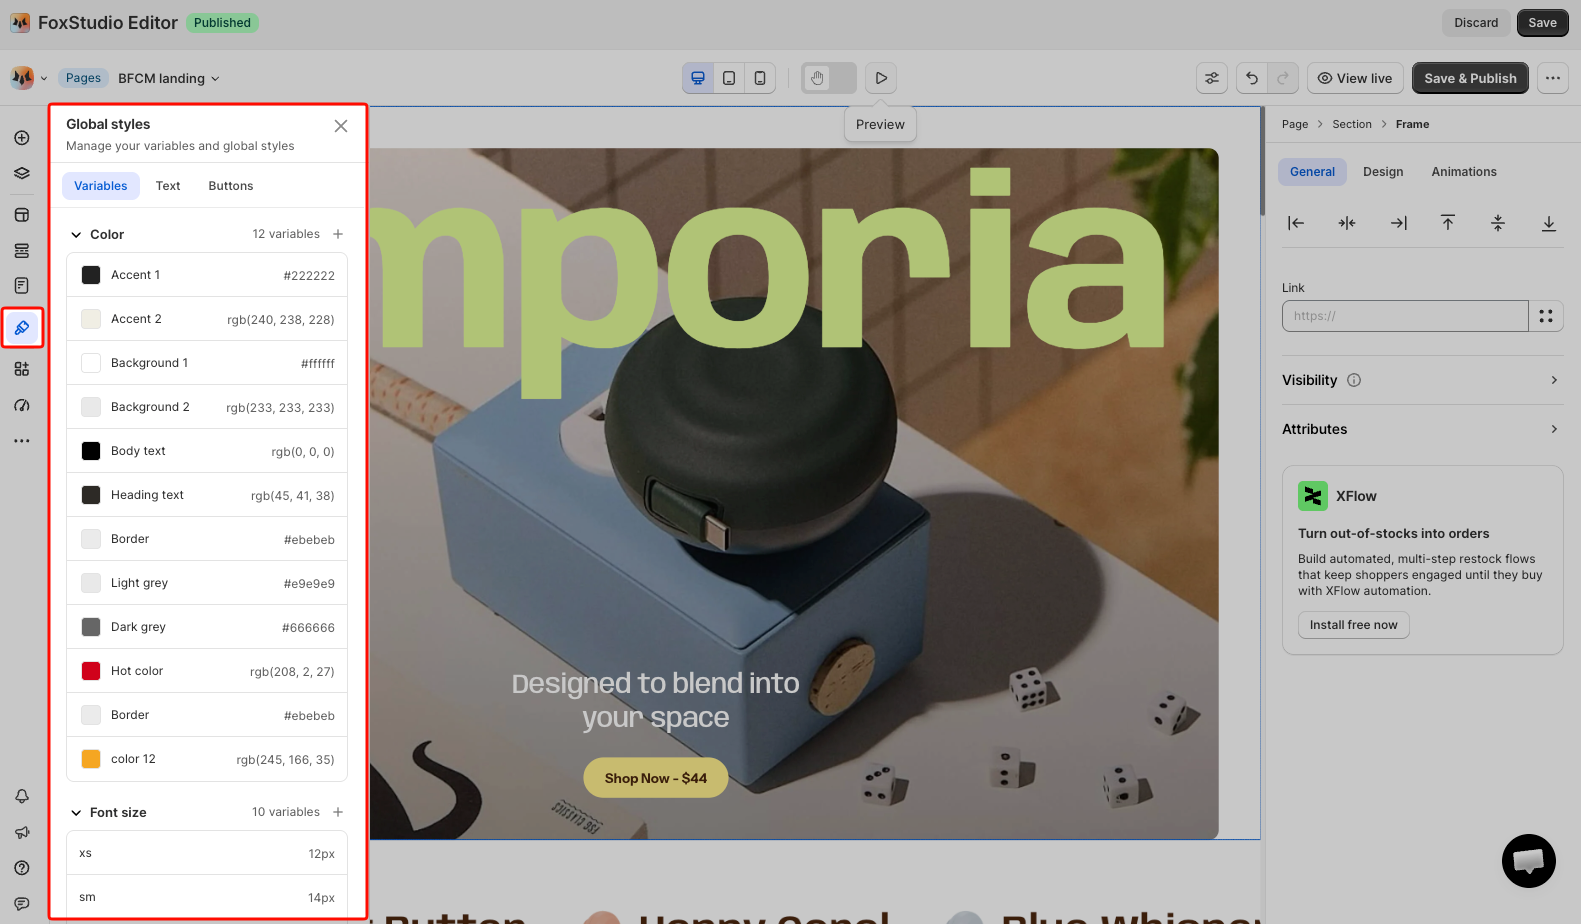Click the View live button

coord(1355,78)
